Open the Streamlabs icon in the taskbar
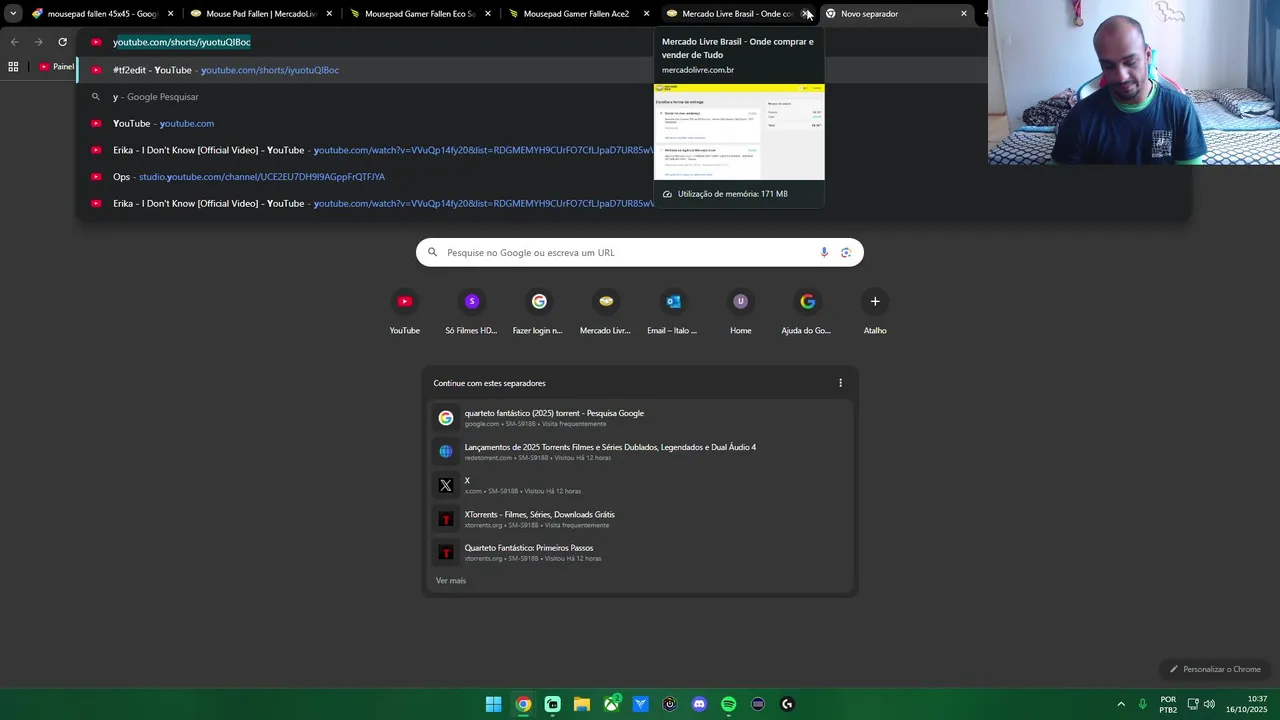The height and width of the screenshot is (720, 1280). [x=552, y=704]
